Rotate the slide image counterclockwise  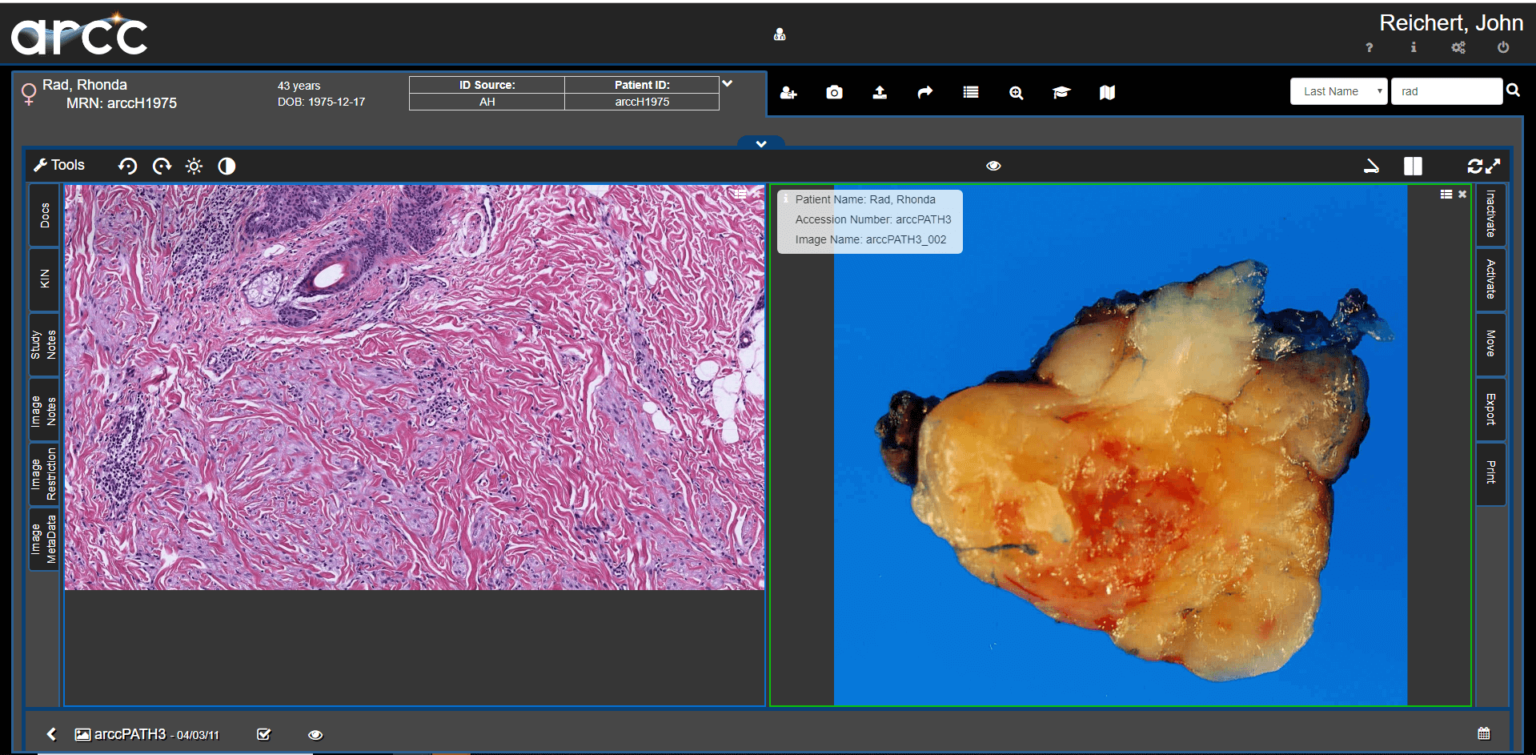(x=128, y=166)
